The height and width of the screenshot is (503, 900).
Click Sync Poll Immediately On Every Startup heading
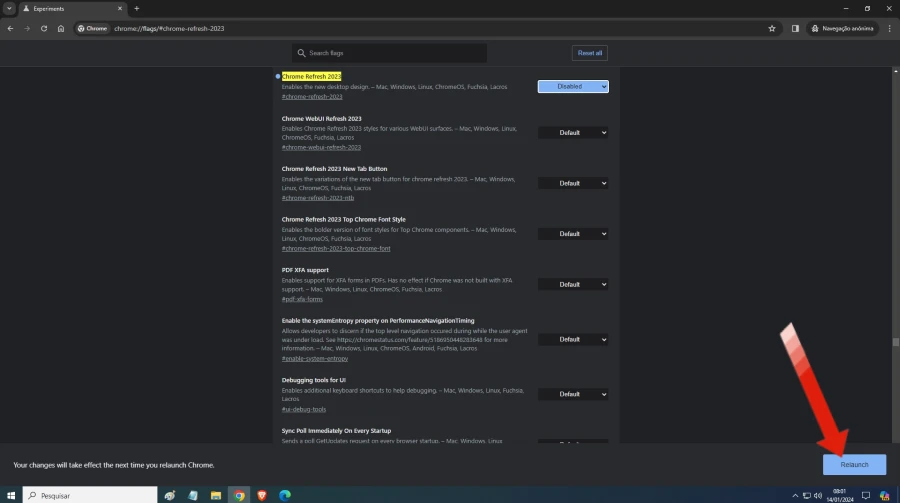(x=336, y=431)
